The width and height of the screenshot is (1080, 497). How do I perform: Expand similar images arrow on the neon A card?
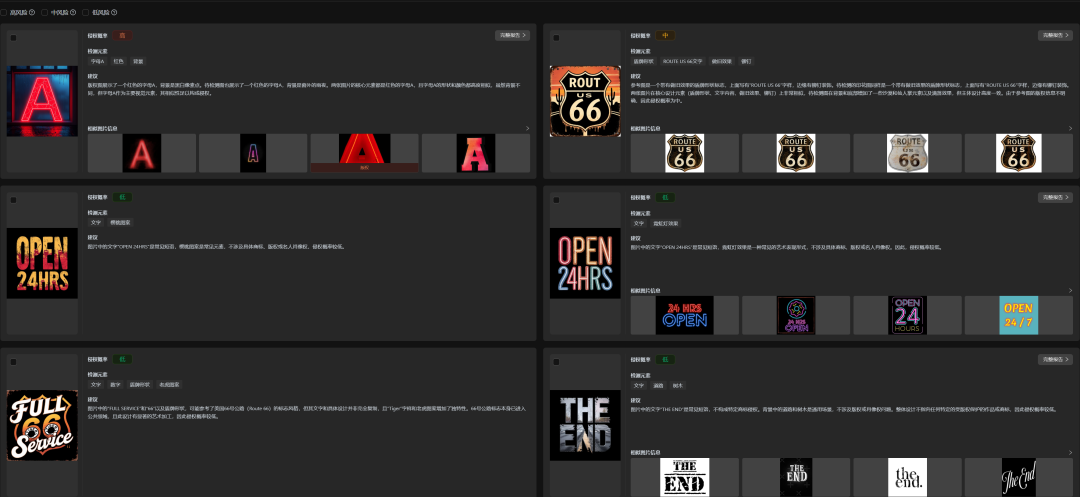pos(528,128)
